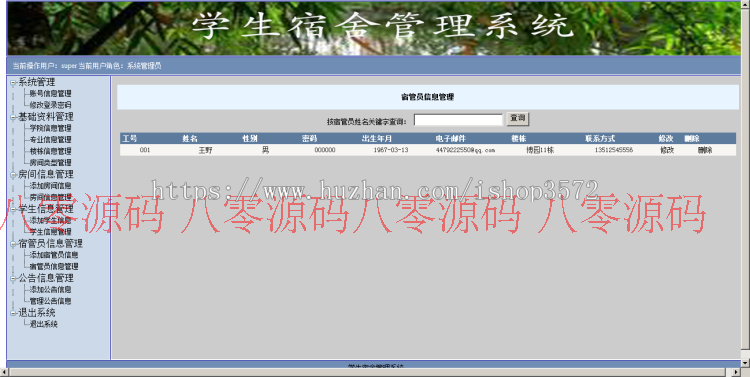Click the 退出系统 sub-item link
The image size is (750, 377).
point(44,324)
